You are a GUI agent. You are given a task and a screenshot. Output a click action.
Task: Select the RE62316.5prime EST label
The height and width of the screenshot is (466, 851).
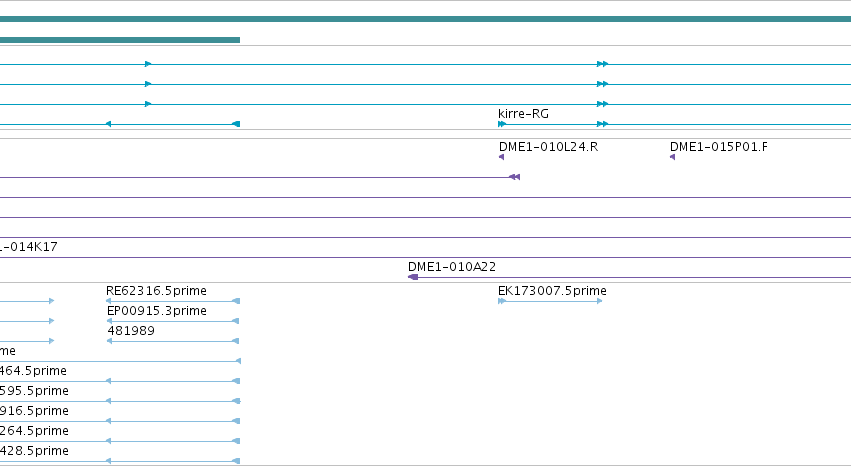pyautogui.click(x=156, y=291)
